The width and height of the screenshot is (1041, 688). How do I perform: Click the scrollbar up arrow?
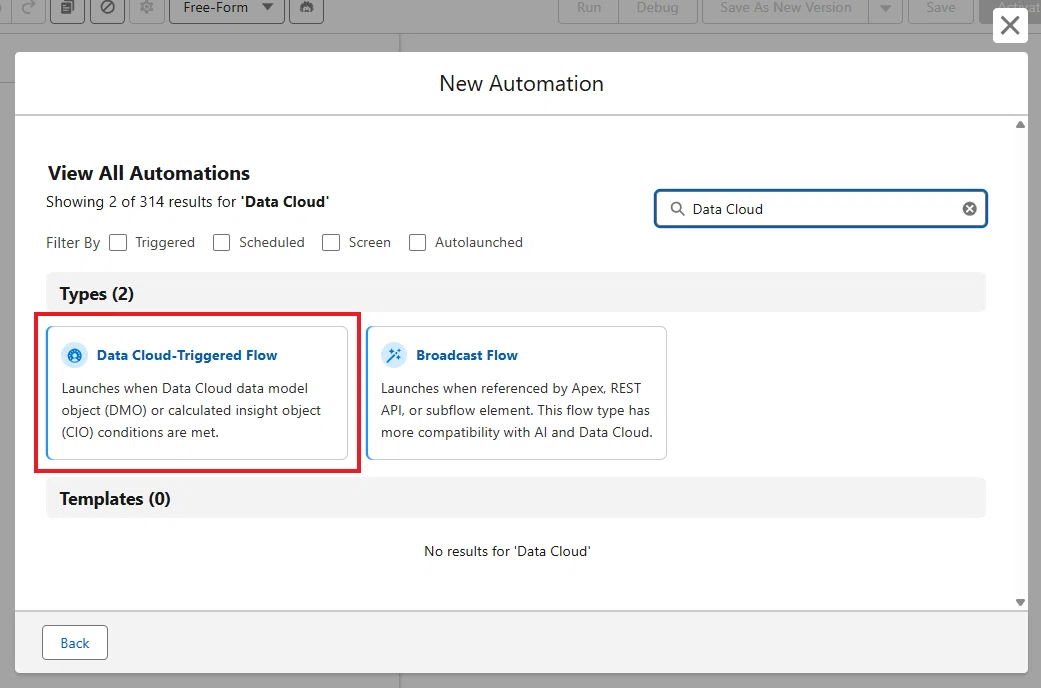point(1020,125)
